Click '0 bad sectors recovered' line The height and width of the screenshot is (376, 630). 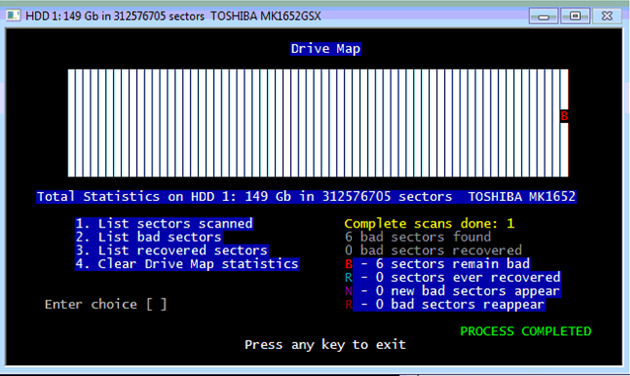[x=433, y=250]
